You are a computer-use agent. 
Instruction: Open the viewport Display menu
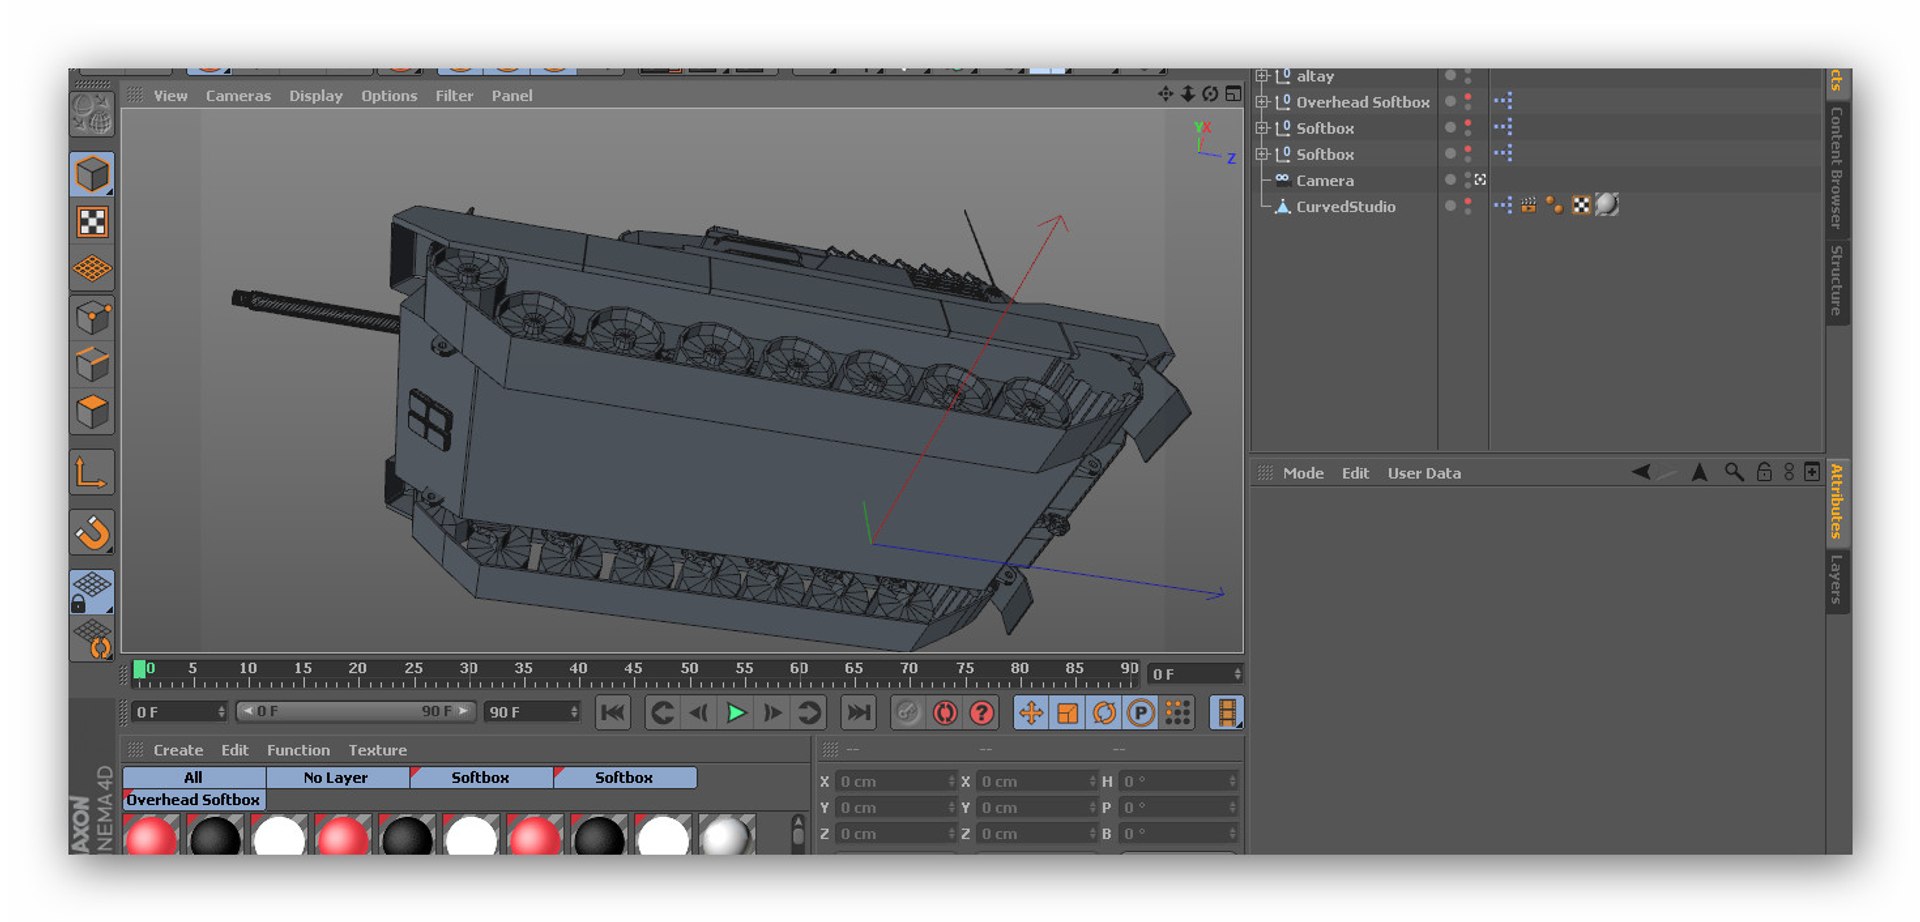316,96
